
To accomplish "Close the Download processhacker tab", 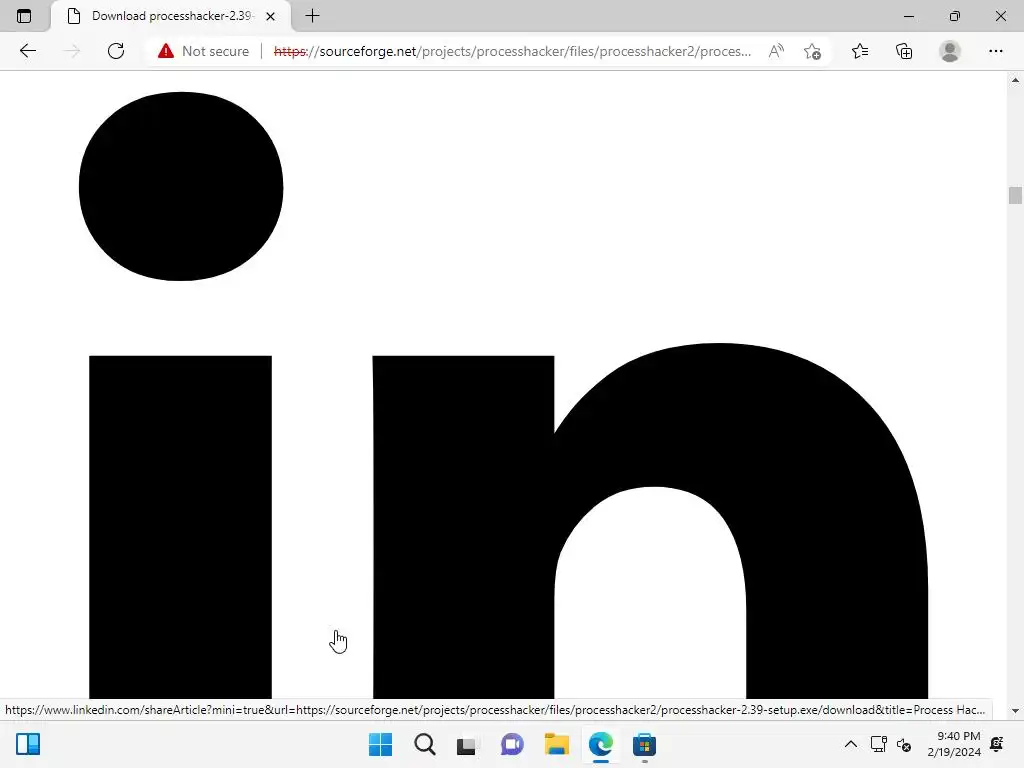I will (270, 16).
